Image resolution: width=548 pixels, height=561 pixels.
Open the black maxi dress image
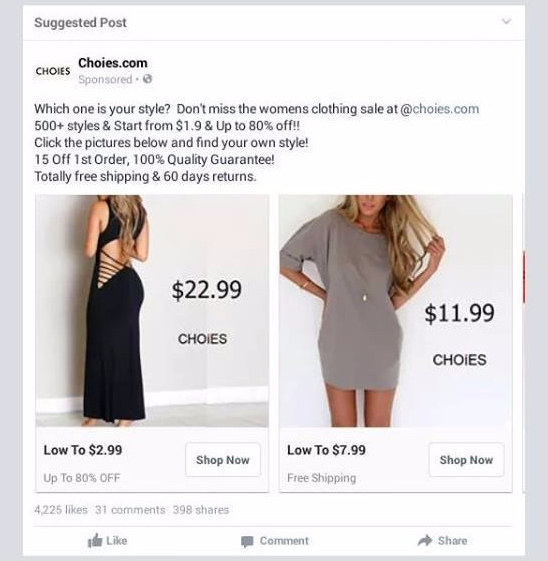(x=152, y=311)
